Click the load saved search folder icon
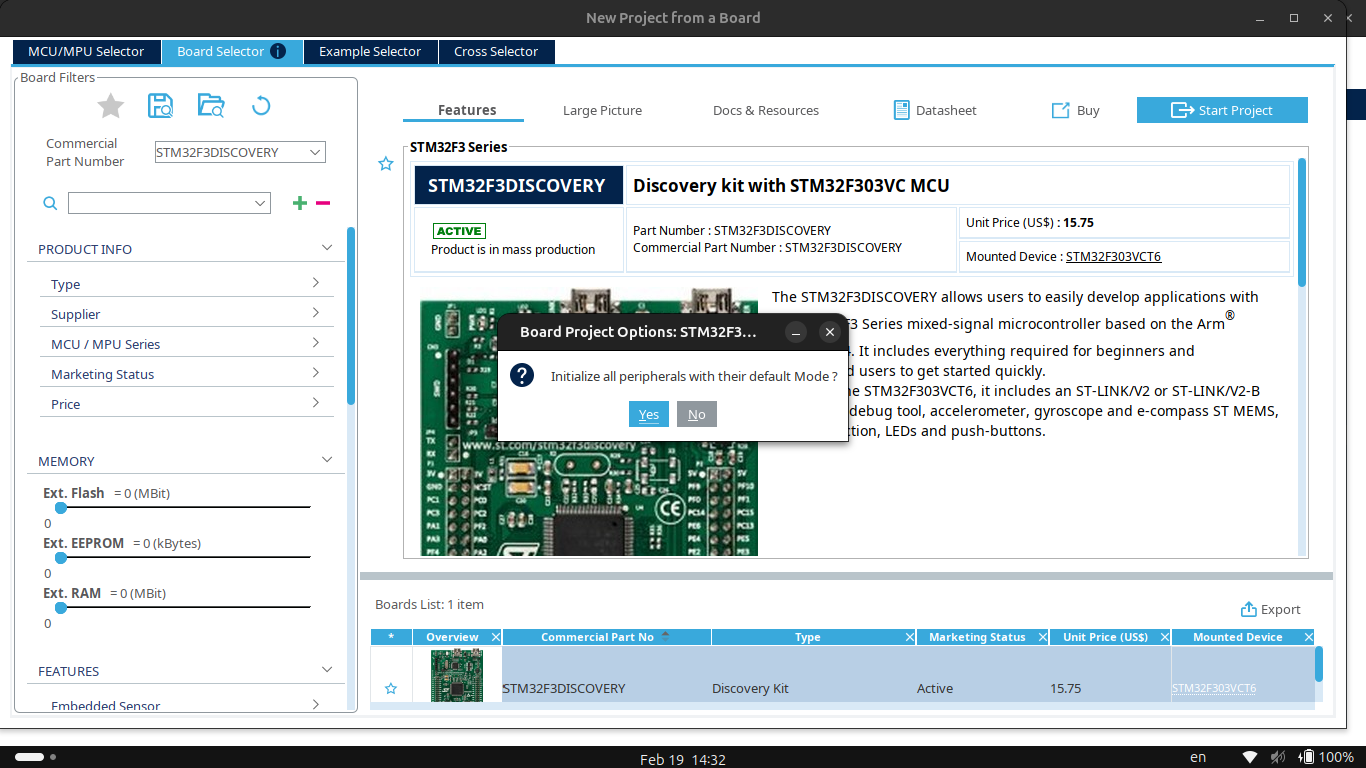The width and height of the screenshot is (1366, 768). click(x=211, y=106)
